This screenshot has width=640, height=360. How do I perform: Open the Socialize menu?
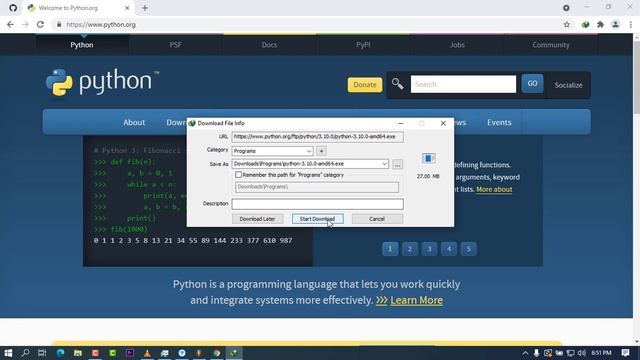point(568,85)
